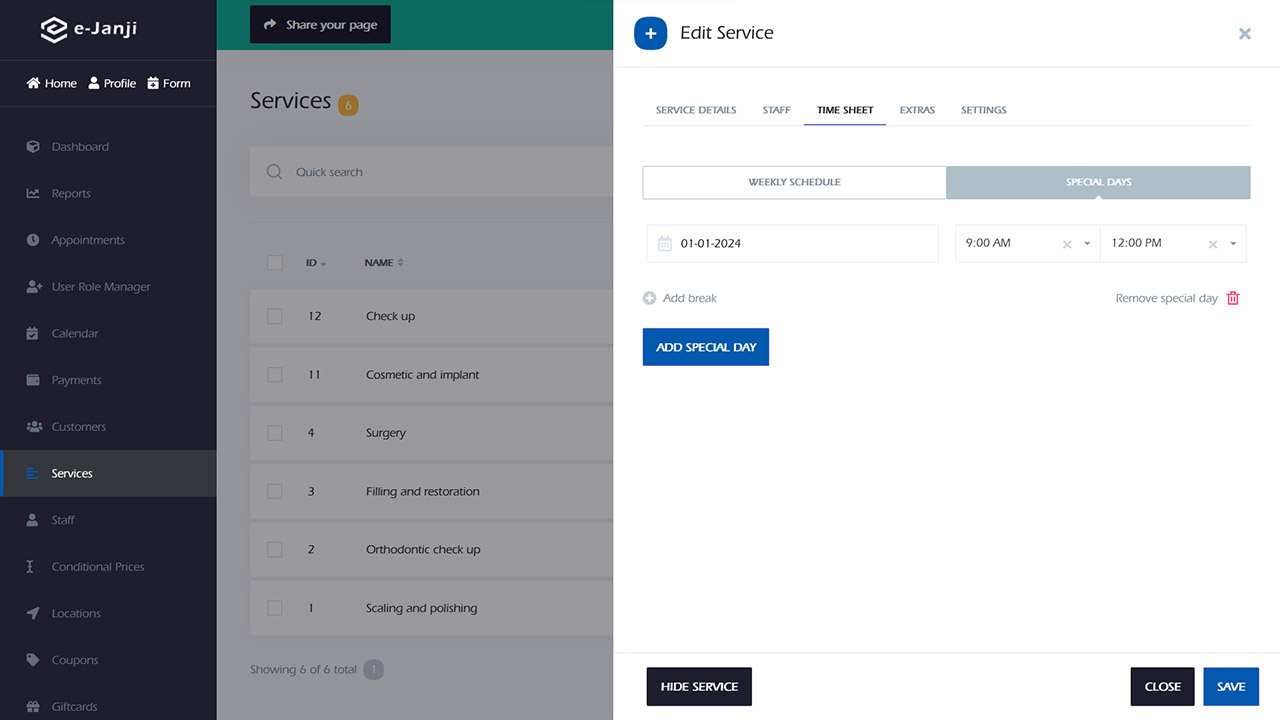Click Share your page button
1280x720 pixels.
320,25
